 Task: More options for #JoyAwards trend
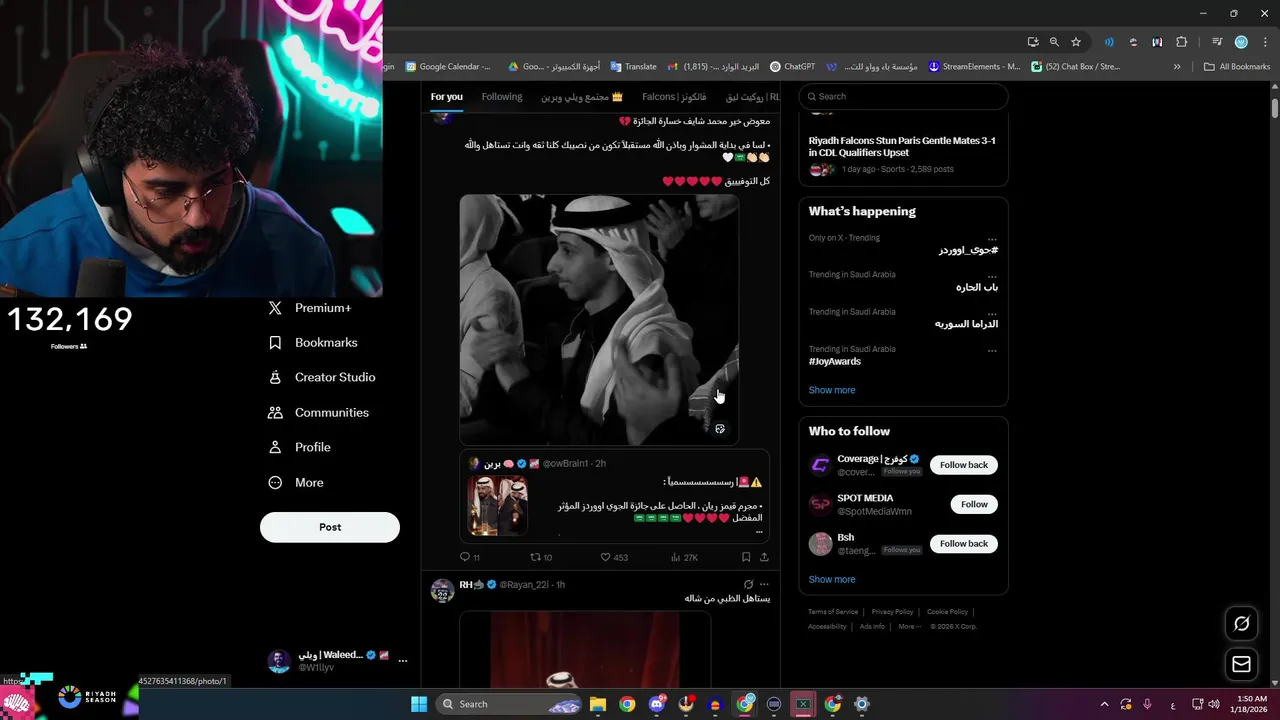tap(992, 350)
